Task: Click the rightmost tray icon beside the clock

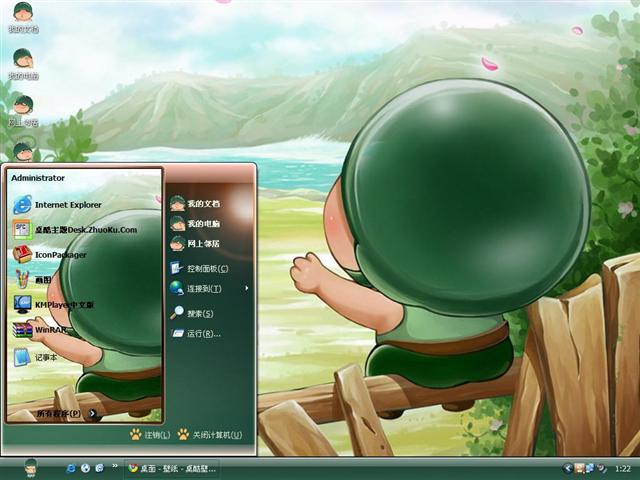Action: [x=601, y=469]
